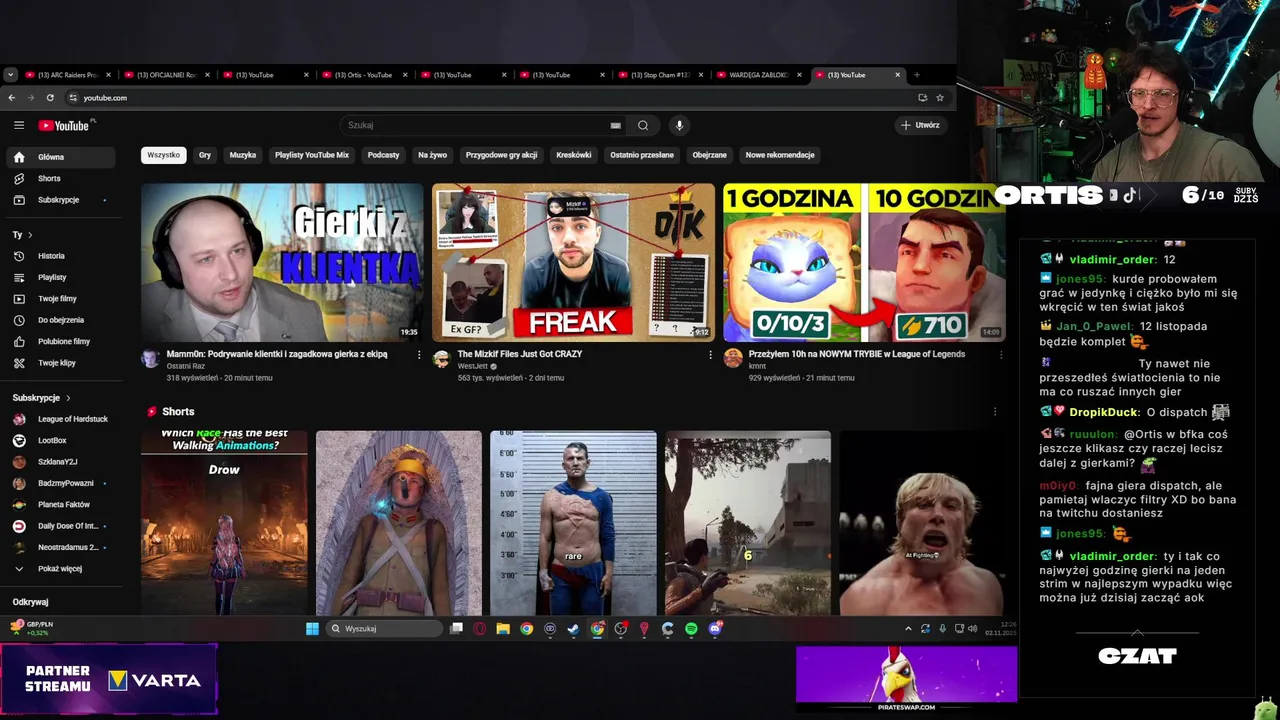Open LootBox channel subscription

click(x=60, y=440)
